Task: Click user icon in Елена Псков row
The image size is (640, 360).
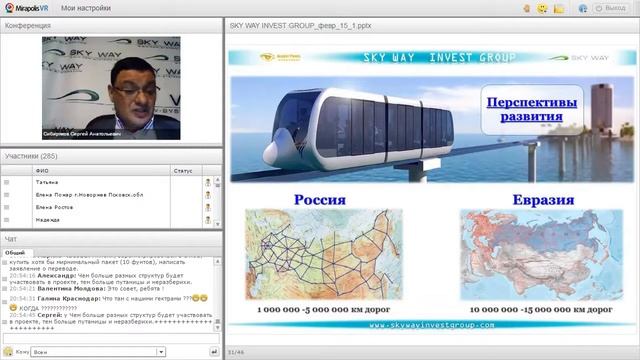Action: pyautogui.click(x=208, y=195)
